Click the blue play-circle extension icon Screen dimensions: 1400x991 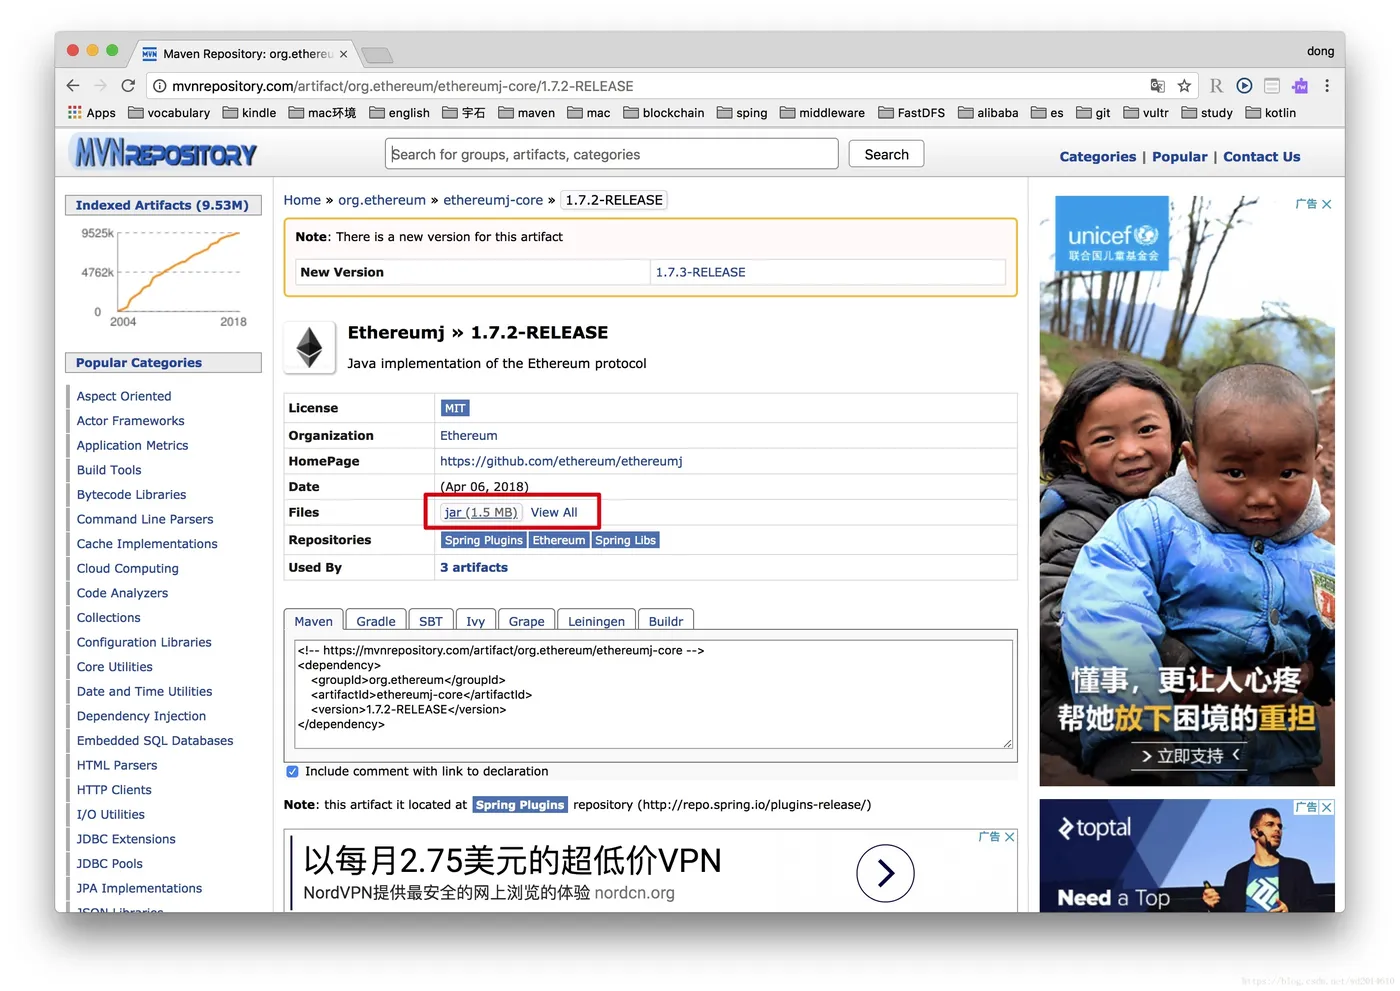1244,86
